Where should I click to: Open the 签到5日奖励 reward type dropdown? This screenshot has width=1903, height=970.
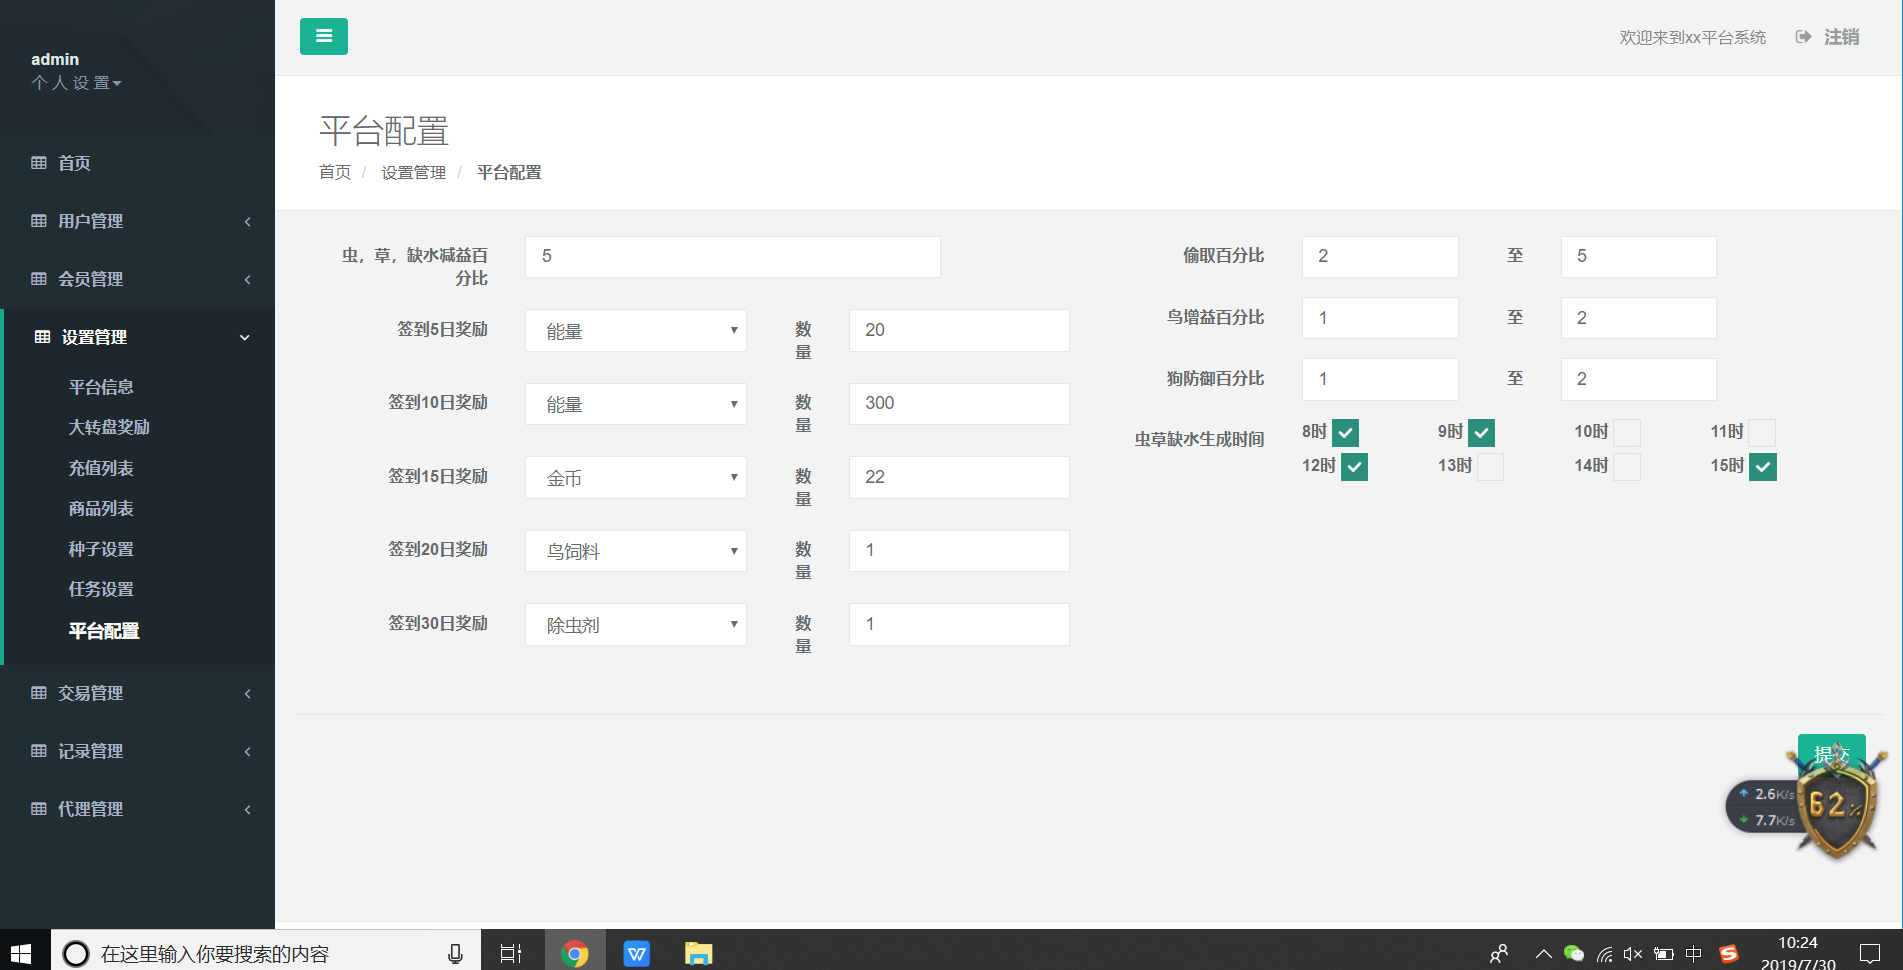pyautogui.click(x=635, y=331)
